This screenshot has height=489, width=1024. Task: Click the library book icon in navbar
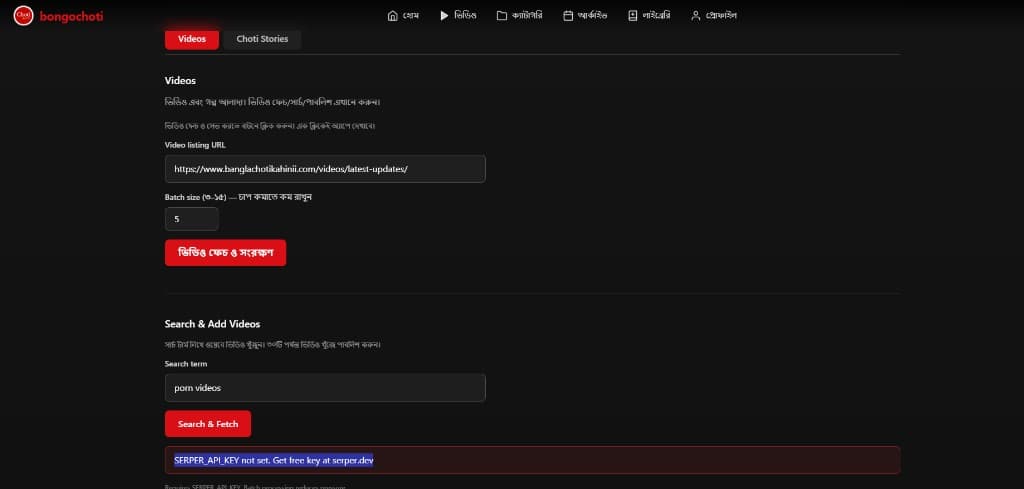(x=632, y=16)
